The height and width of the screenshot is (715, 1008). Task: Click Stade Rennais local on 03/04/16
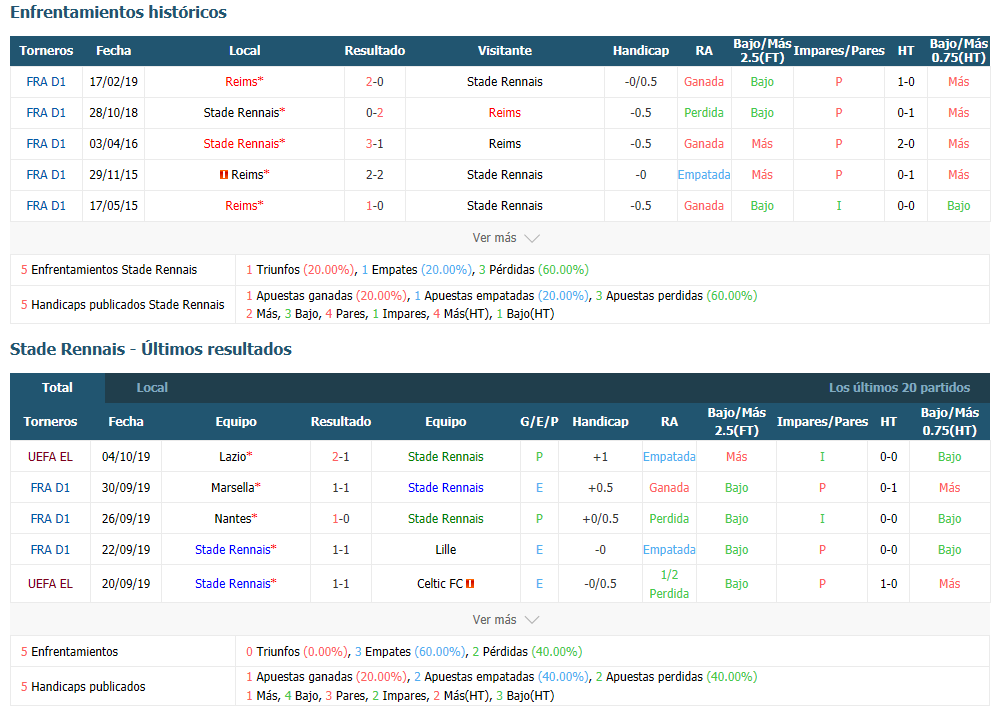[x=241, y=144]
